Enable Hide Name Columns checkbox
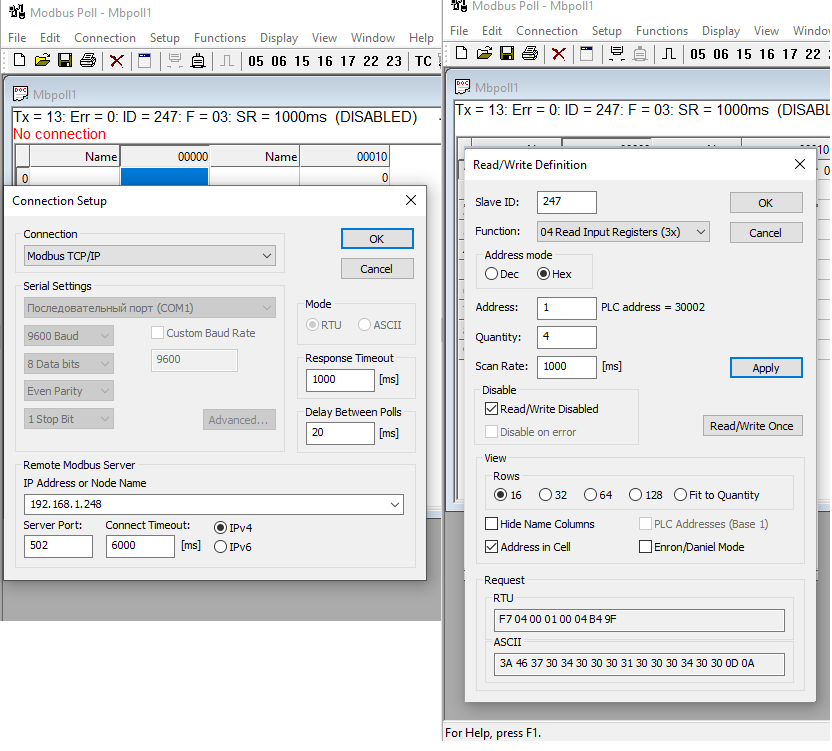 (x=491, y=524)
